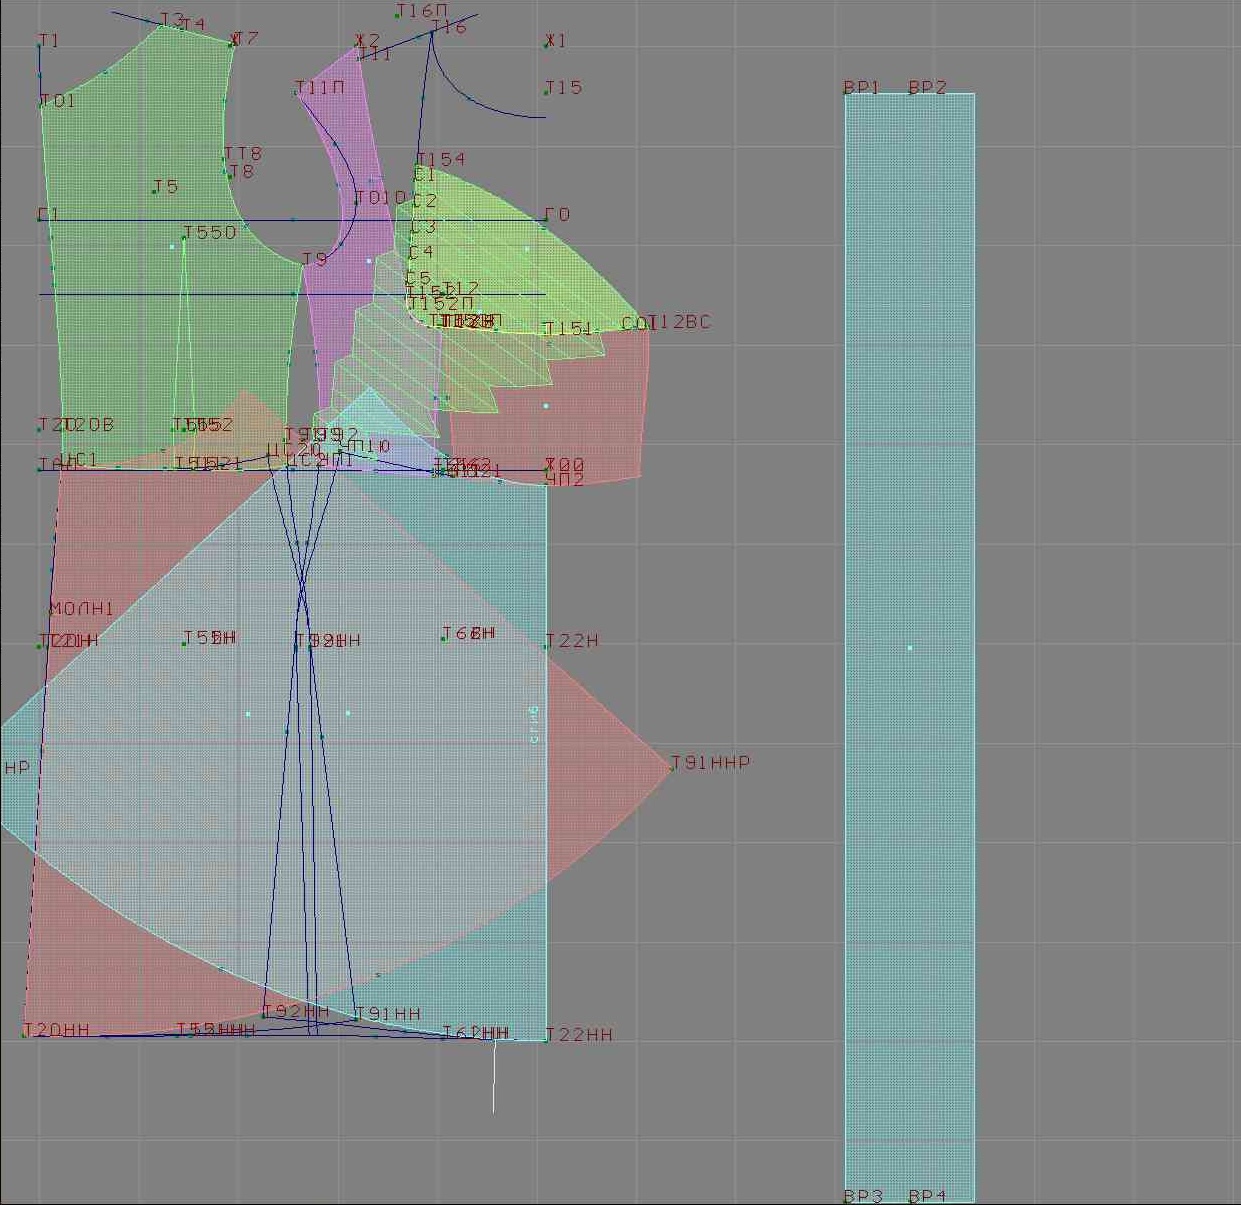Select armhole point T9
The image size is (1241, 1205).
pyautogui.click(x=303, y=265)
